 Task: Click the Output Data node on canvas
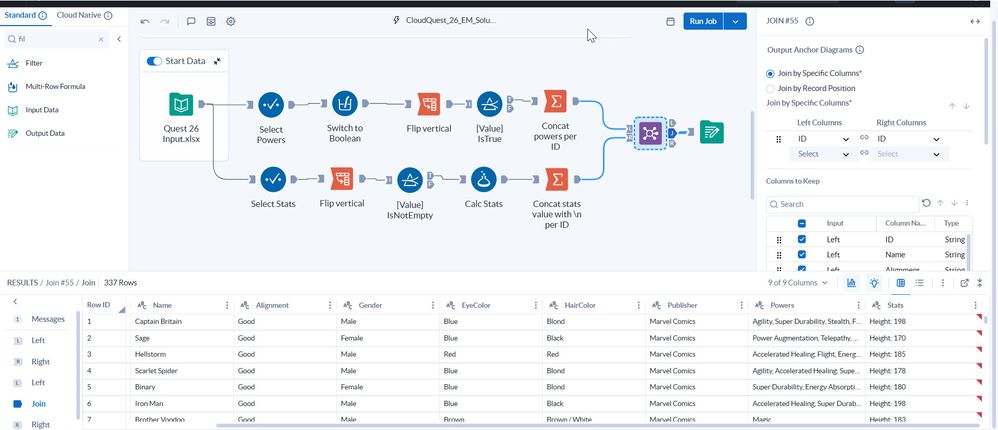712,132
